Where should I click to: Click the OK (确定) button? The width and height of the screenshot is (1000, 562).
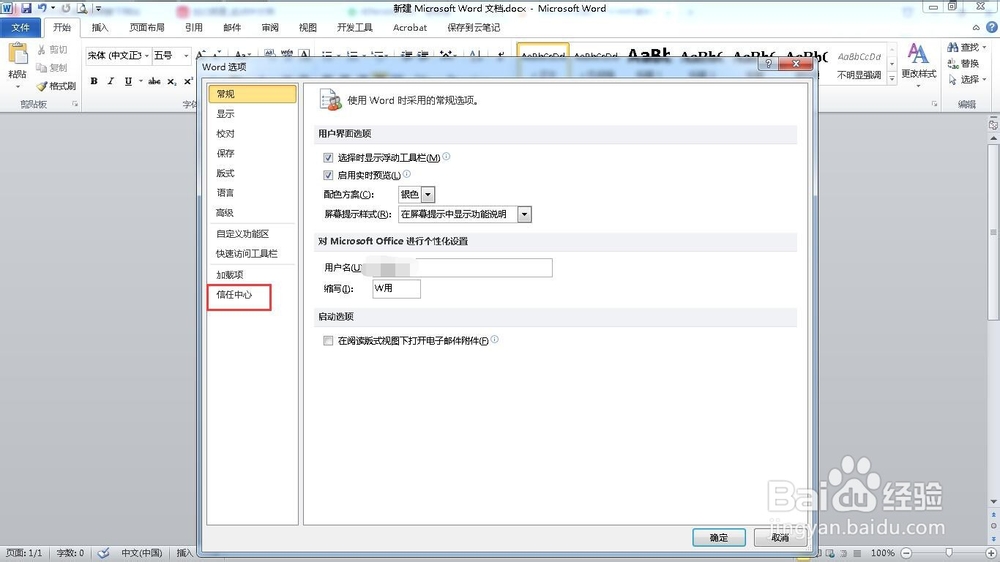point(719,538)
